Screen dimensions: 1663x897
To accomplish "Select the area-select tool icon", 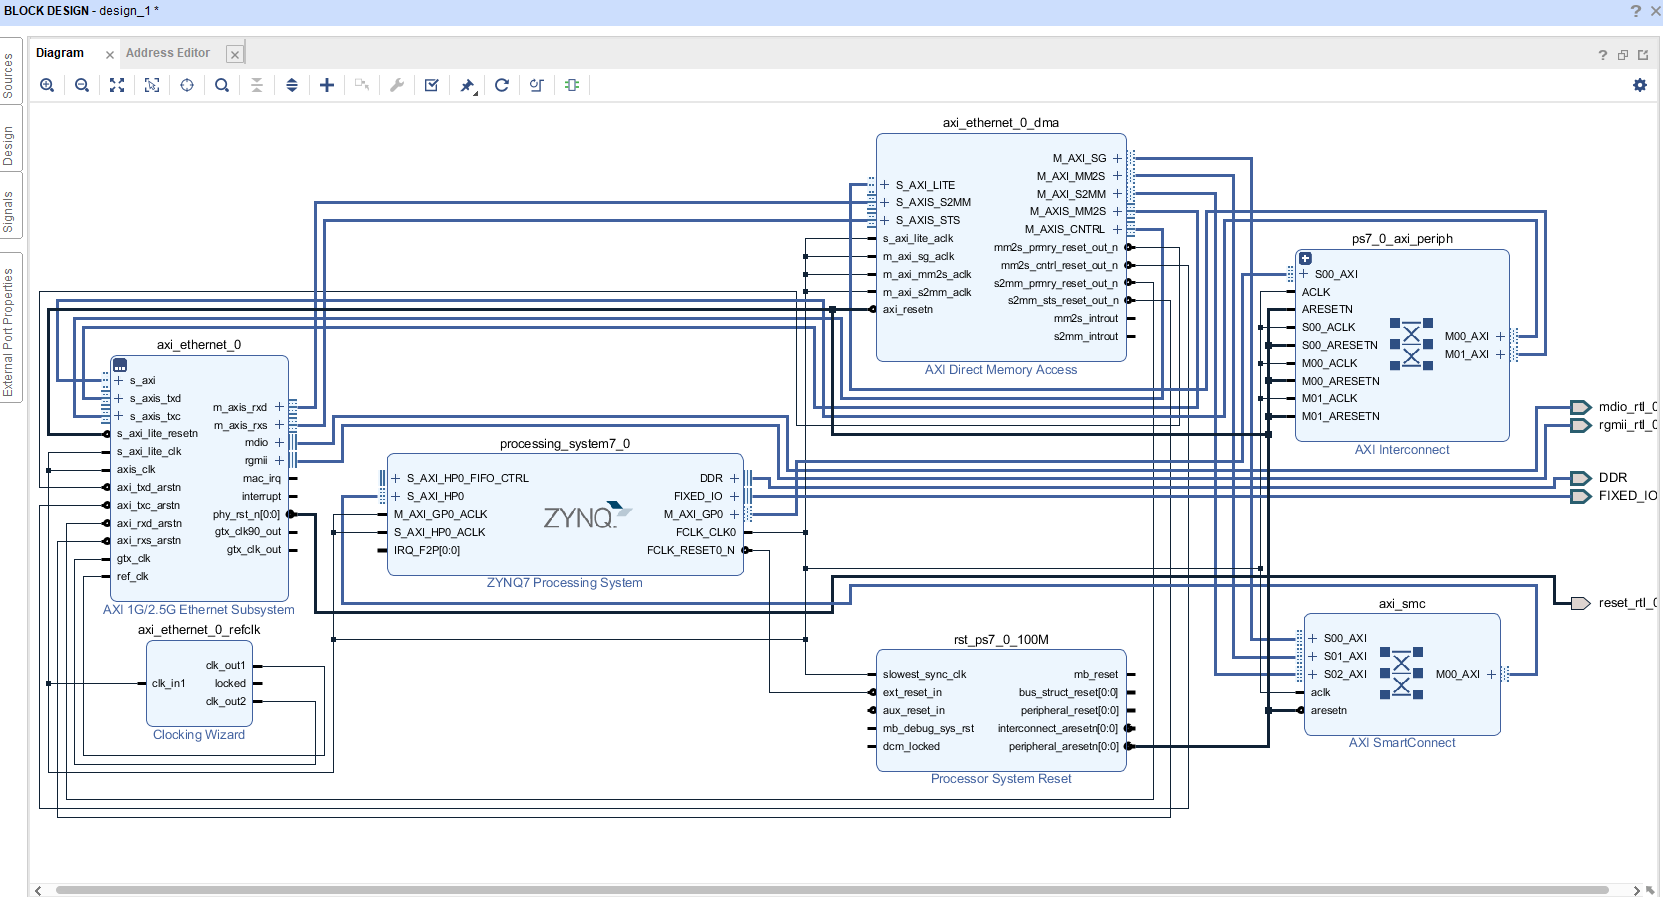I will pos(152,85).
